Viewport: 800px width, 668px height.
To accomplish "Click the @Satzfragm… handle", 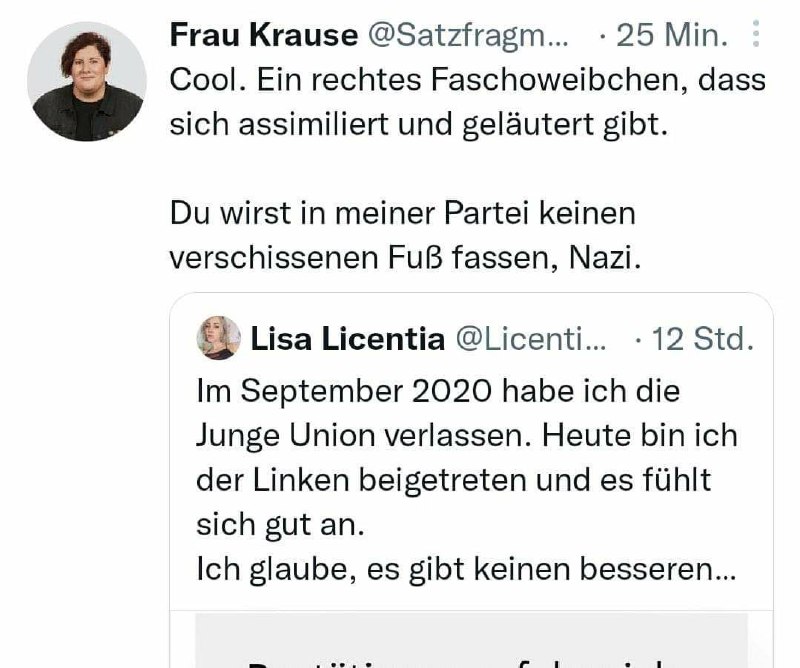I will point(469,35).
